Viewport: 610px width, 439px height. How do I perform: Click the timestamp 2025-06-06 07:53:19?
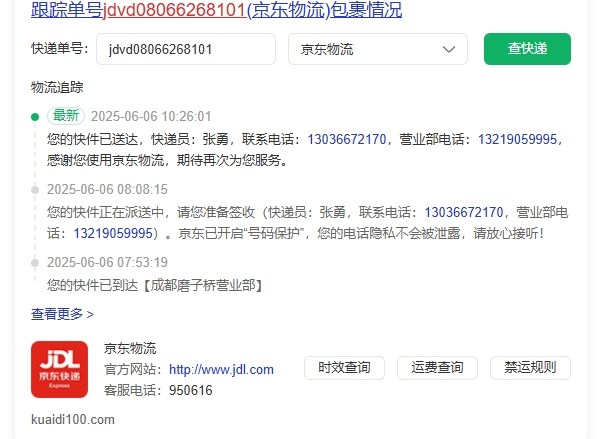(x=107, y=262)
